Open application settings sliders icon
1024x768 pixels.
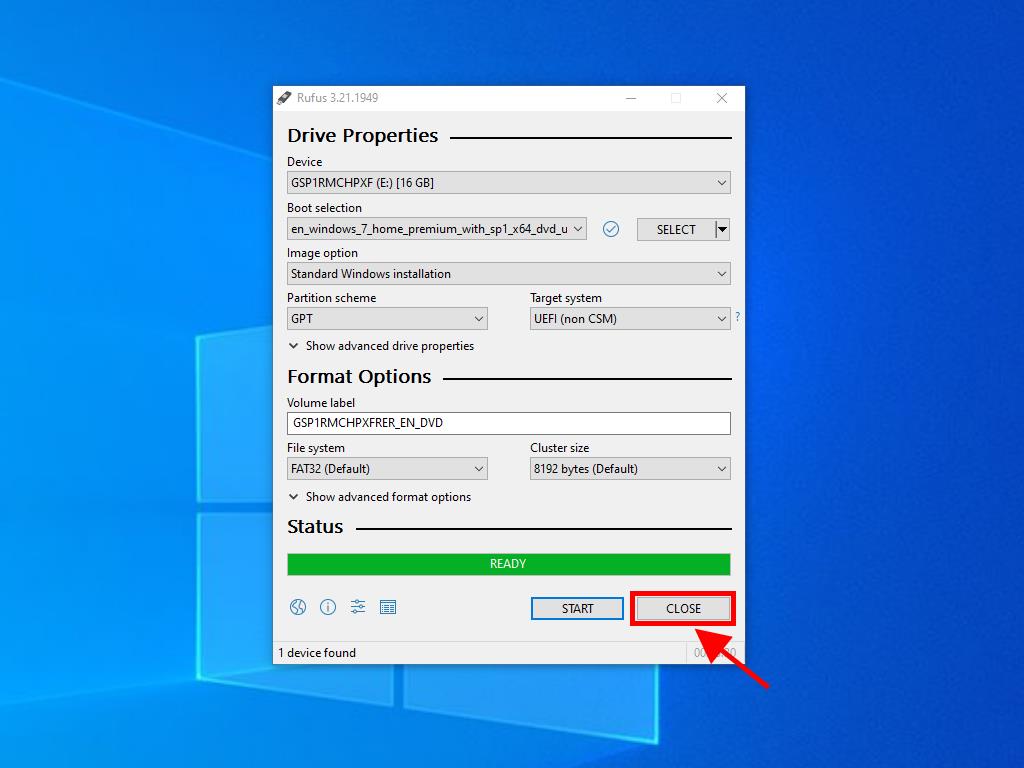(358, 607)
